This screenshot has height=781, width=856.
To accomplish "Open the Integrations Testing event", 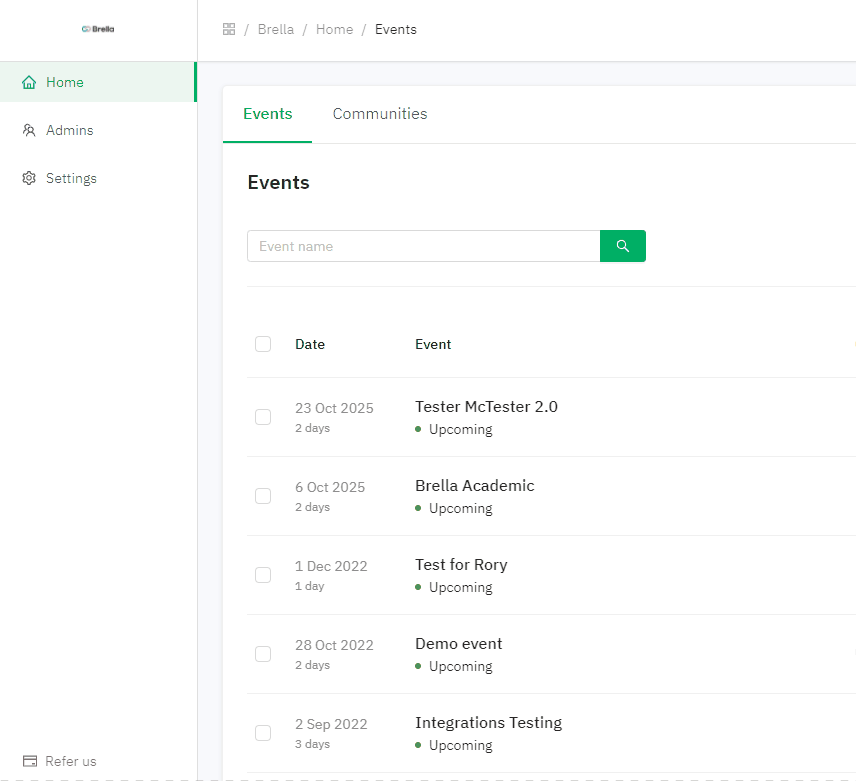I will click(489, 723).
